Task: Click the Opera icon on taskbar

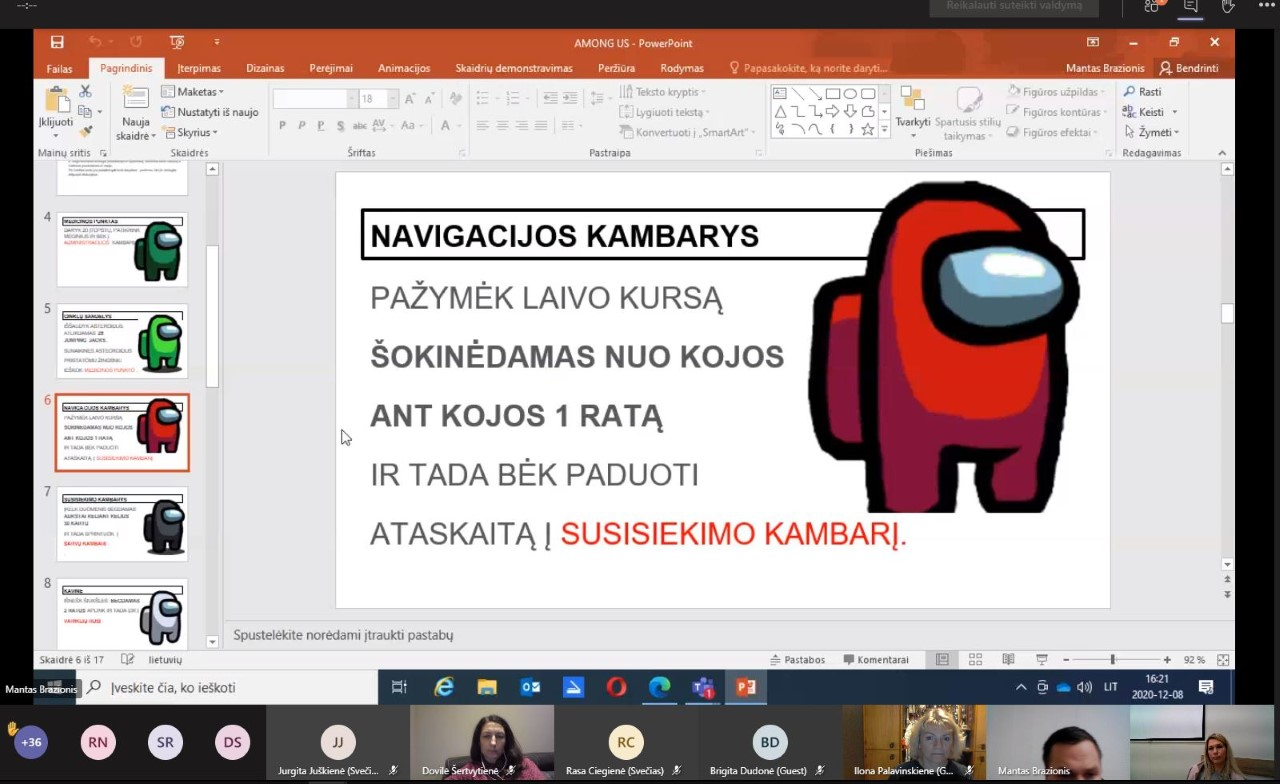Action: point(616,687)
